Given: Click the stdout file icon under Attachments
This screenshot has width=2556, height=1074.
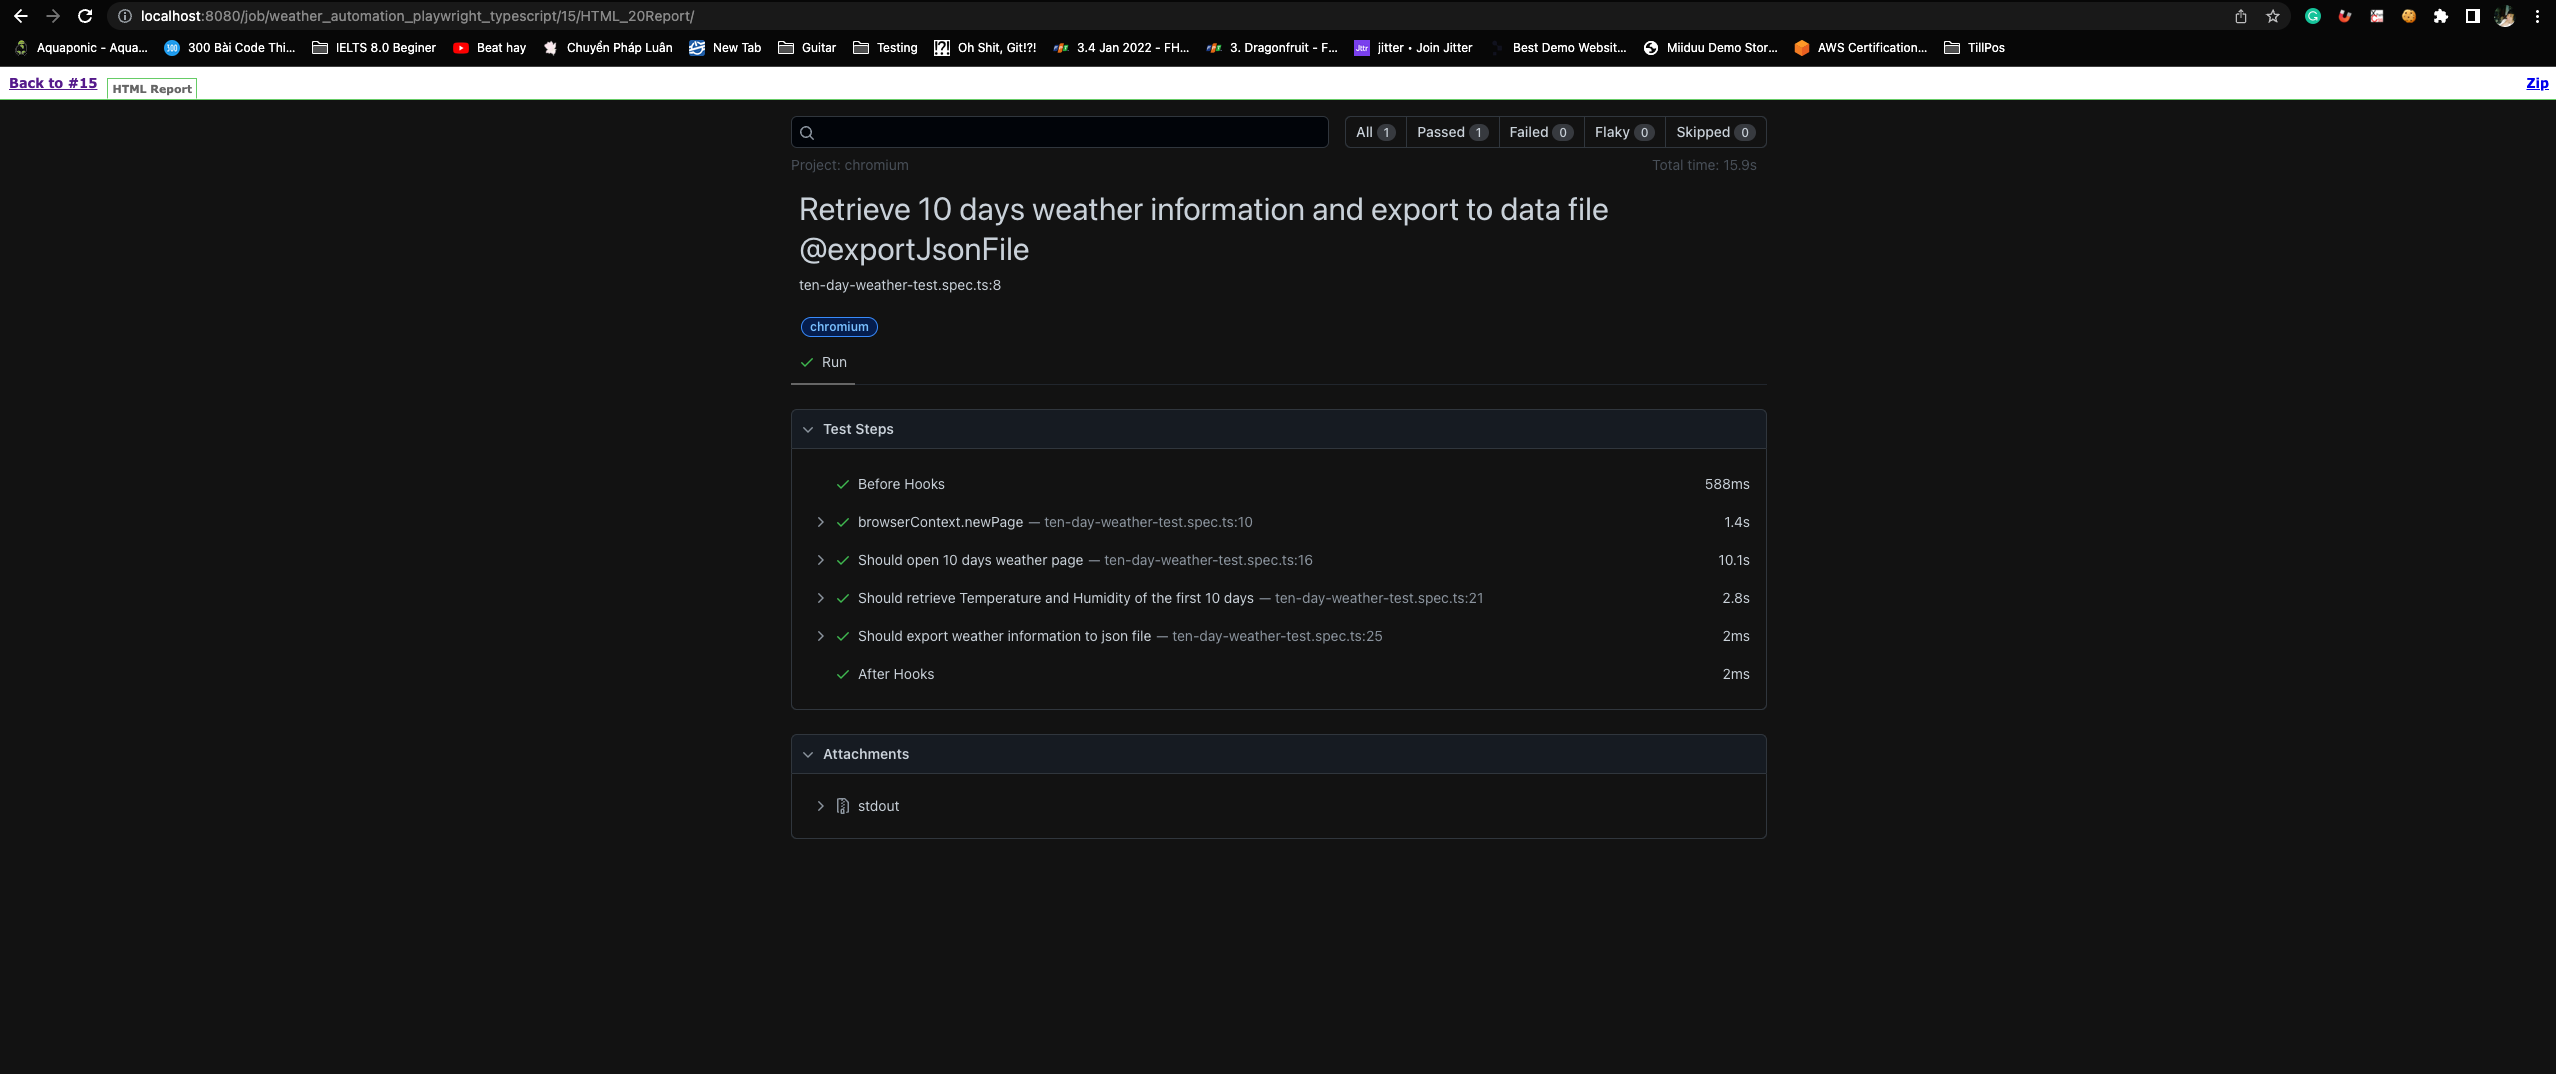Looking at the screenshot, I should click(x=843, y=806).
